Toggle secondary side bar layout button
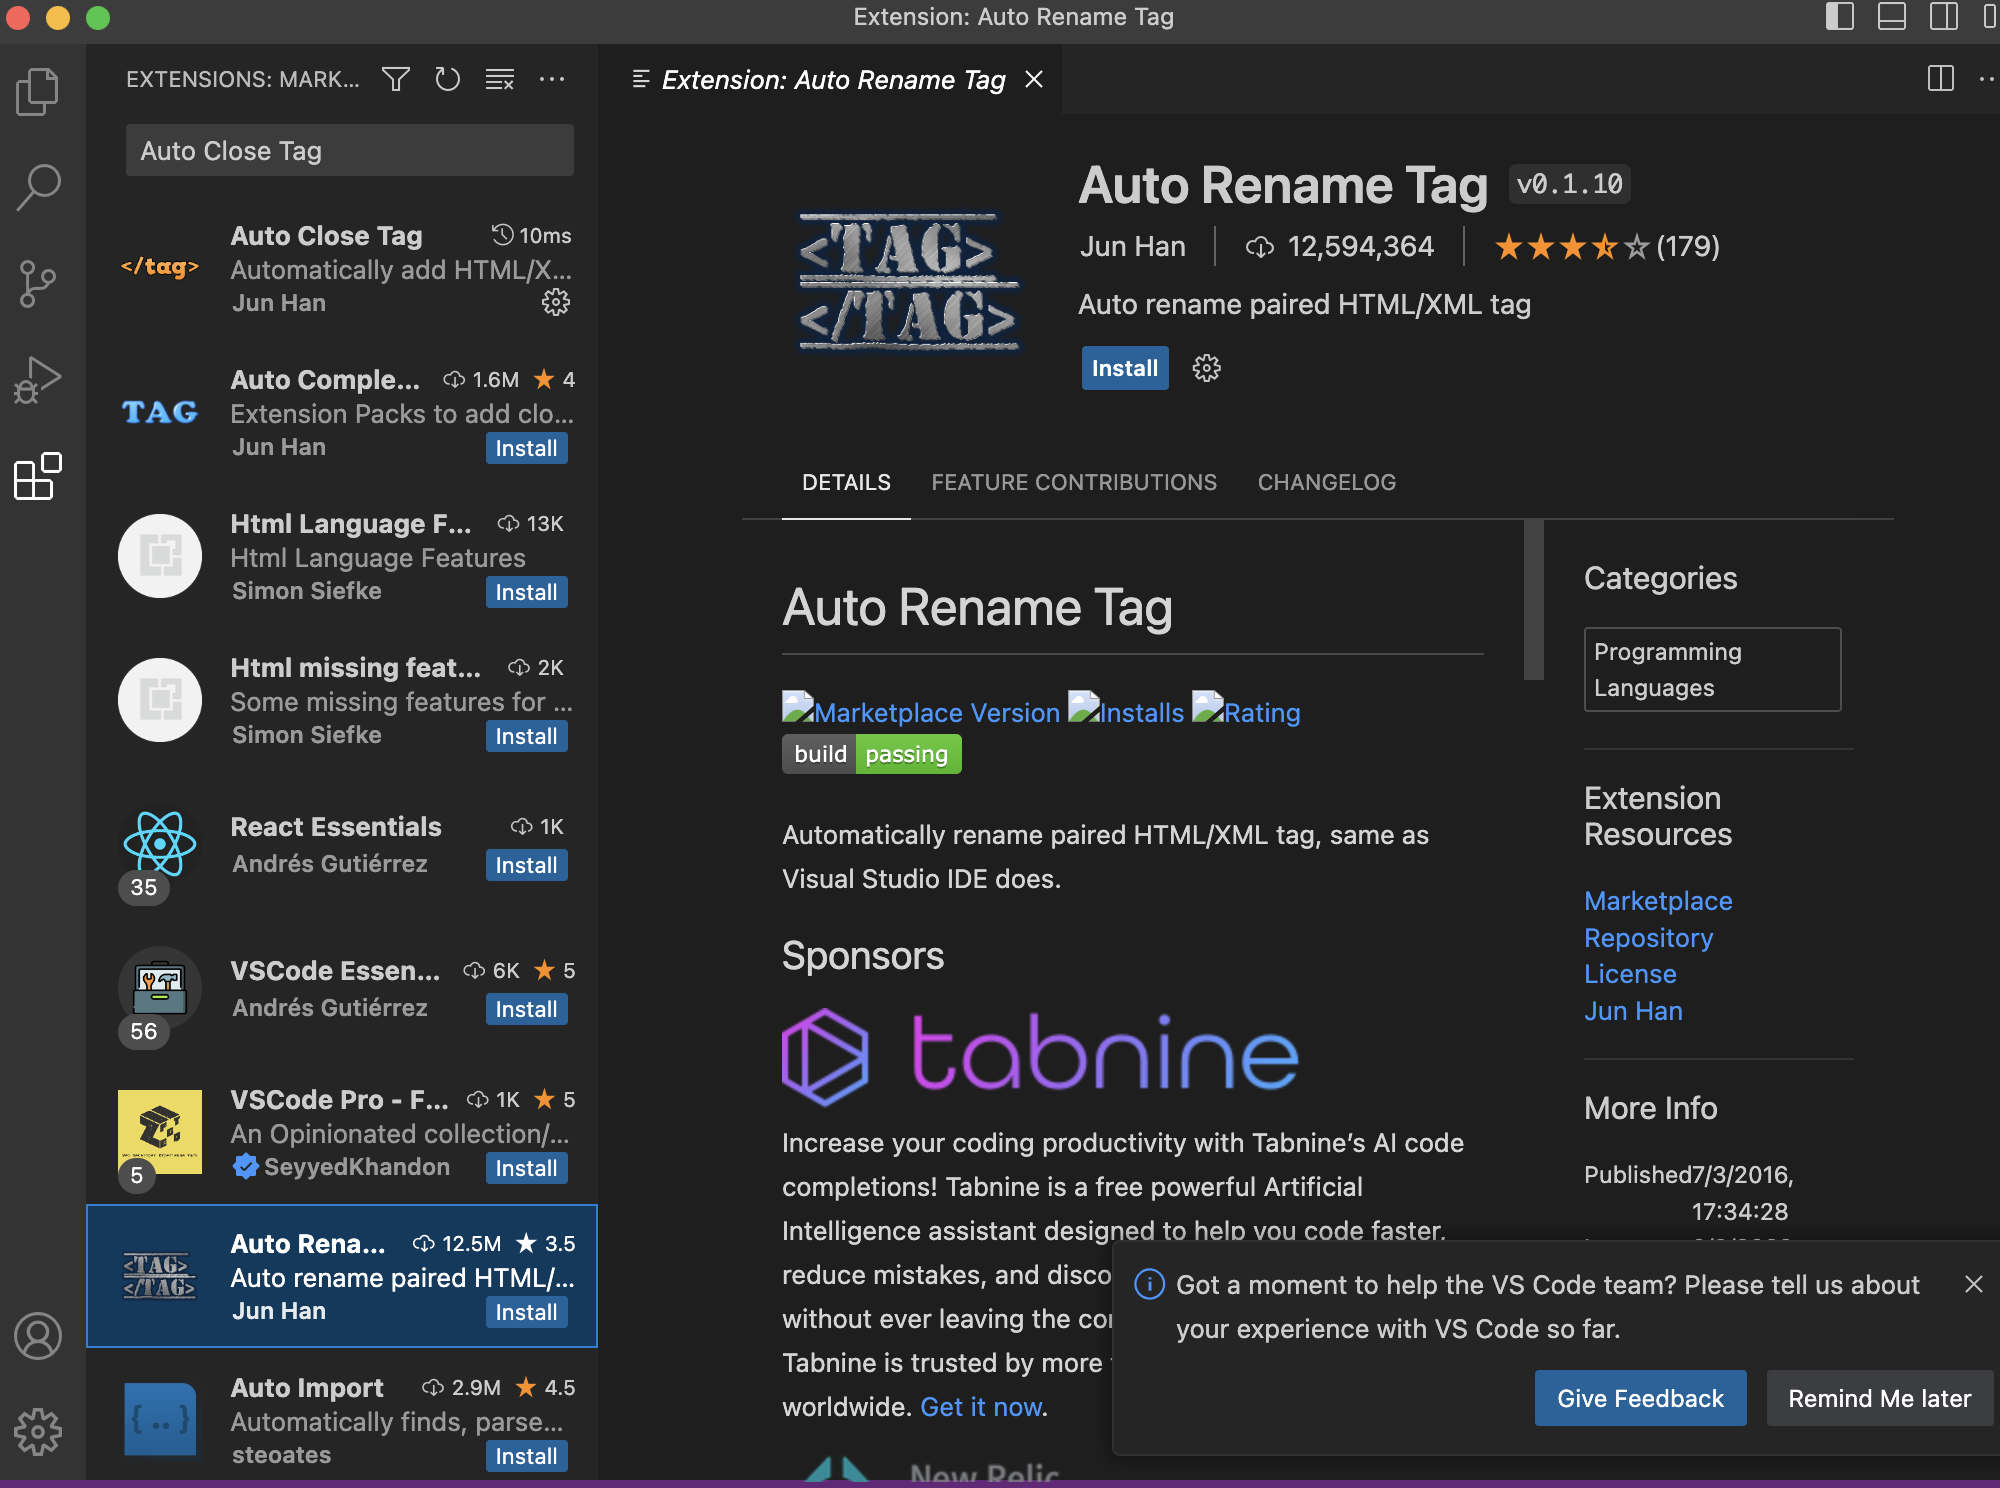 [x=1943, y=17]
